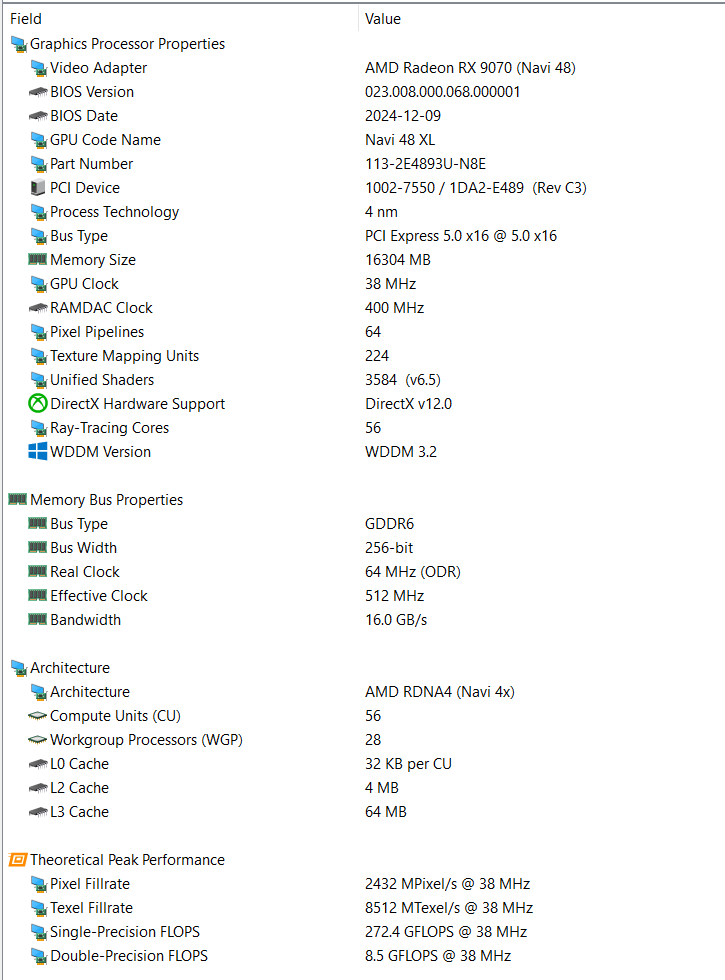
Task: Select the Theoretical Peak Performance heading text
Action: pyautogui.click(x=128, y=860)
